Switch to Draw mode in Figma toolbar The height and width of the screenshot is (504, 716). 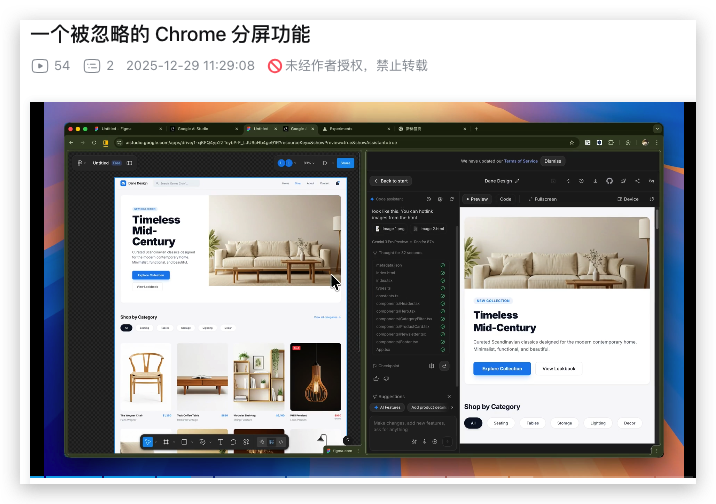tap(262, 442)
